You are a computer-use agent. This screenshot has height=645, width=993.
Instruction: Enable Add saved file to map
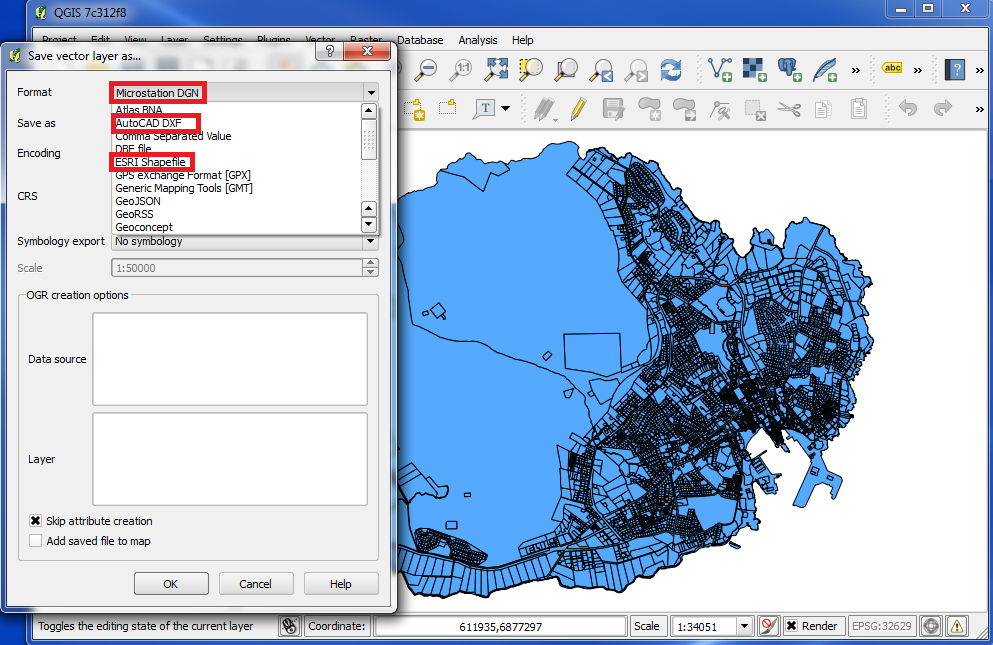pyautogui.click(x=35, y=541)
